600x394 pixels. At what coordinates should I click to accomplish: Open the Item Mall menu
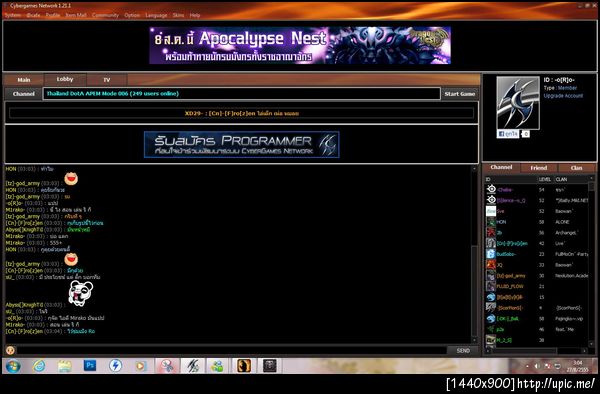pos(76,15)
